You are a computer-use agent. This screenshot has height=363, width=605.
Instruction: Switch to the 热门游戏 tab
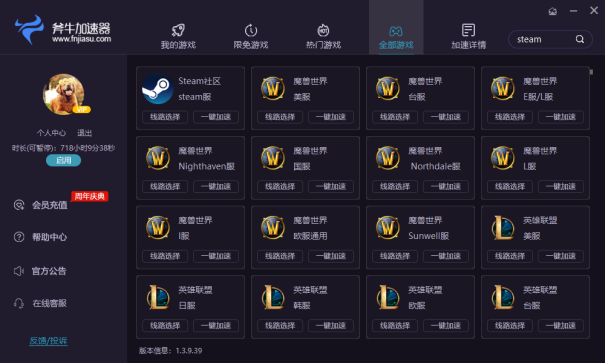point(323,37)
